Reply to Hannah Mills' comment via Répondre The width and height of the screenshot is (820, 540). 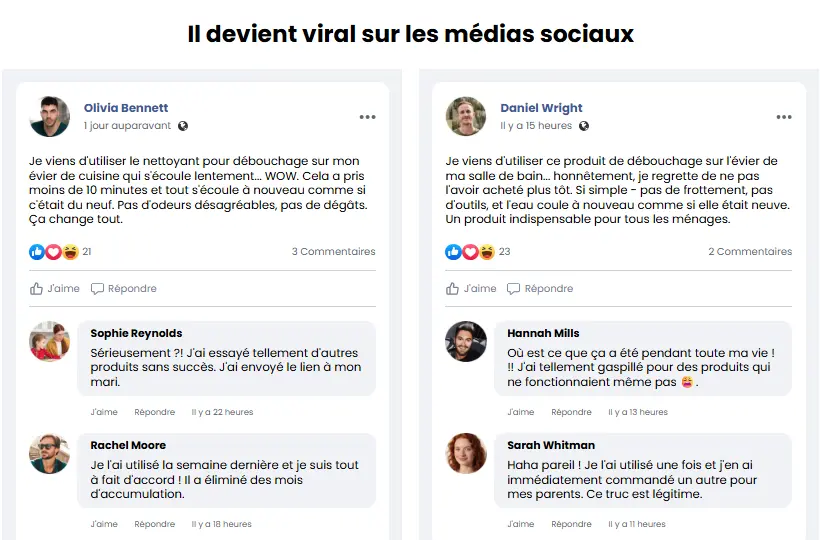(571, 412)
